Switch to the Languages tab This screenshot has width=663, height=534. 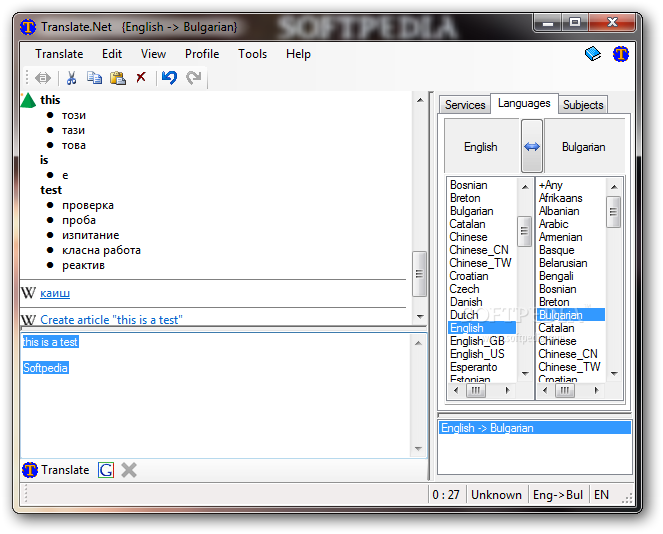(524, 103)
